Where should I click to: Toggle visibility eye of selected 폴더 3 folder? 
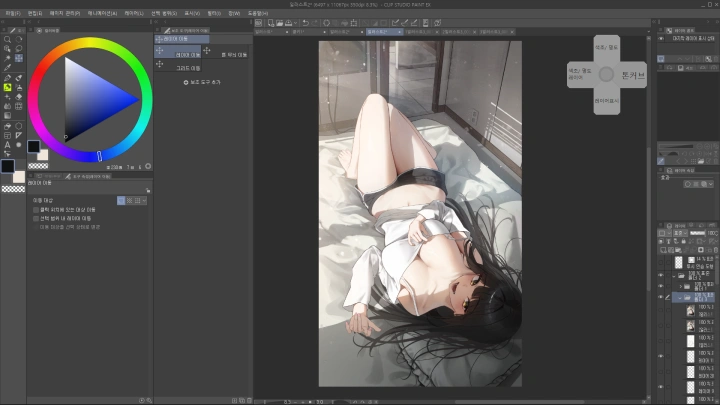pos(661,298)
